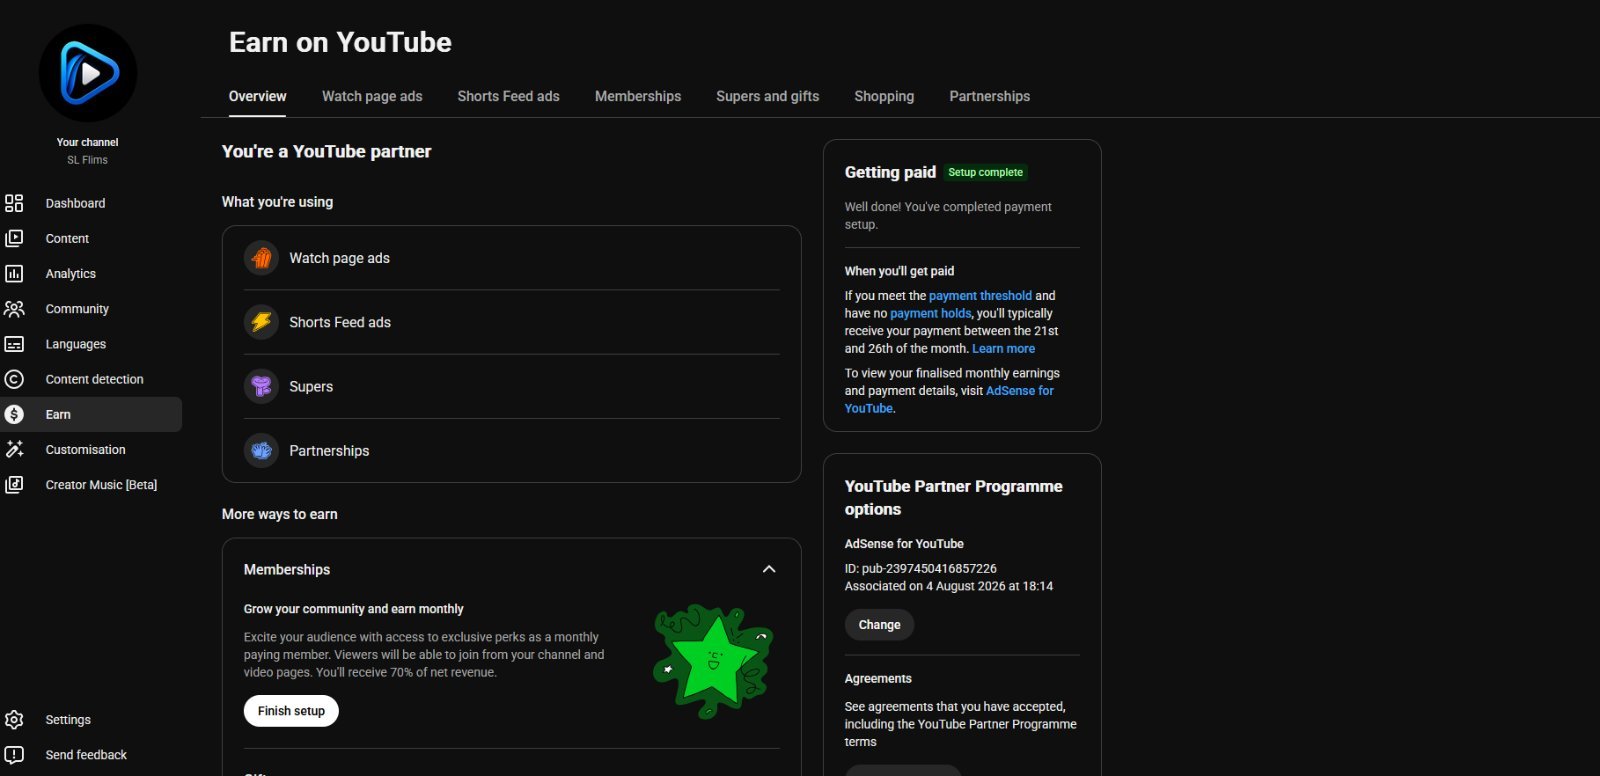Click the 'When you'll get paid' heading
This screenshot has height=776, width=1600.
pos(899,271)
